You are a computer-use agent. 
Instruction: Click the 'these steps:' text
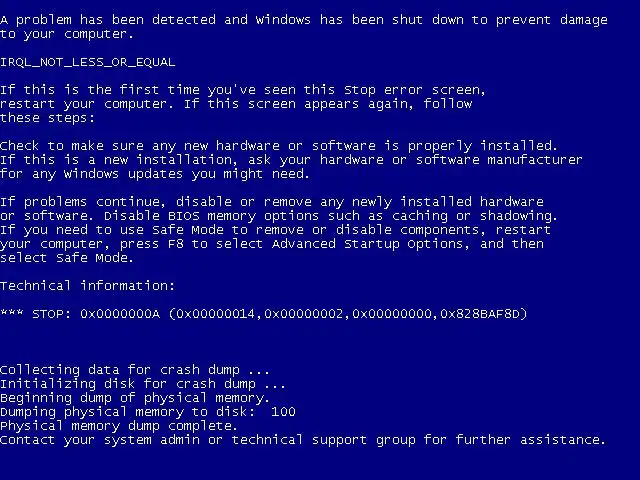coord(47,118)
